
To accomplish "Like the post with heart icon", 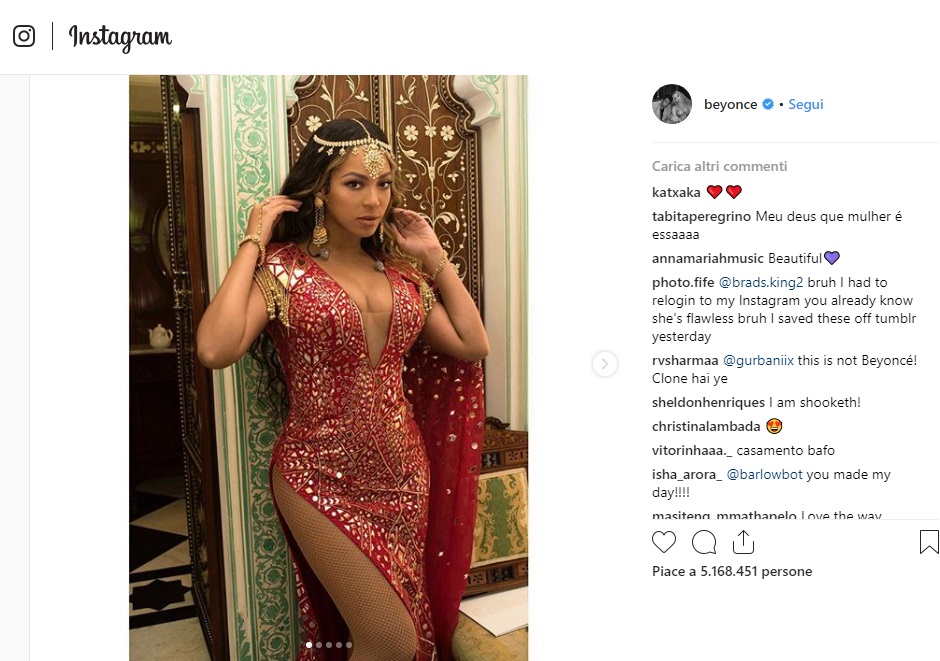I will coord(664,542).
